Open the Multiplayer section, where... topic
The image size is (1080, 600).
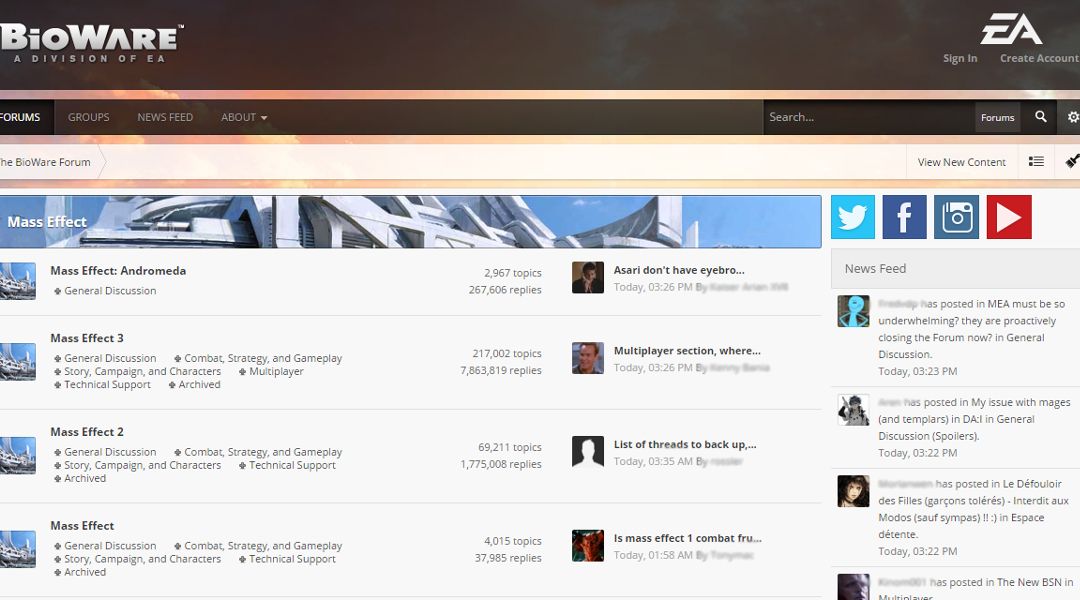687,351
